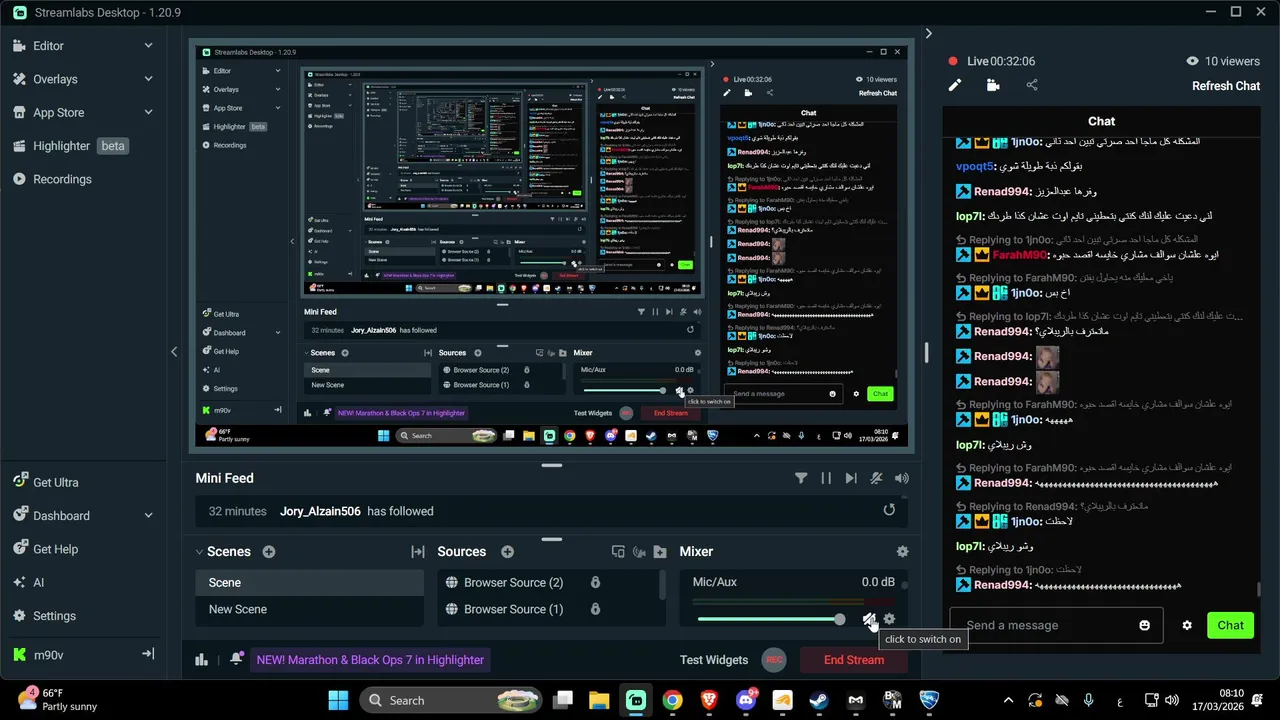Adjust the Mic/Aux volume slider
Screen dimensions: 1280x720
[770, 619]
